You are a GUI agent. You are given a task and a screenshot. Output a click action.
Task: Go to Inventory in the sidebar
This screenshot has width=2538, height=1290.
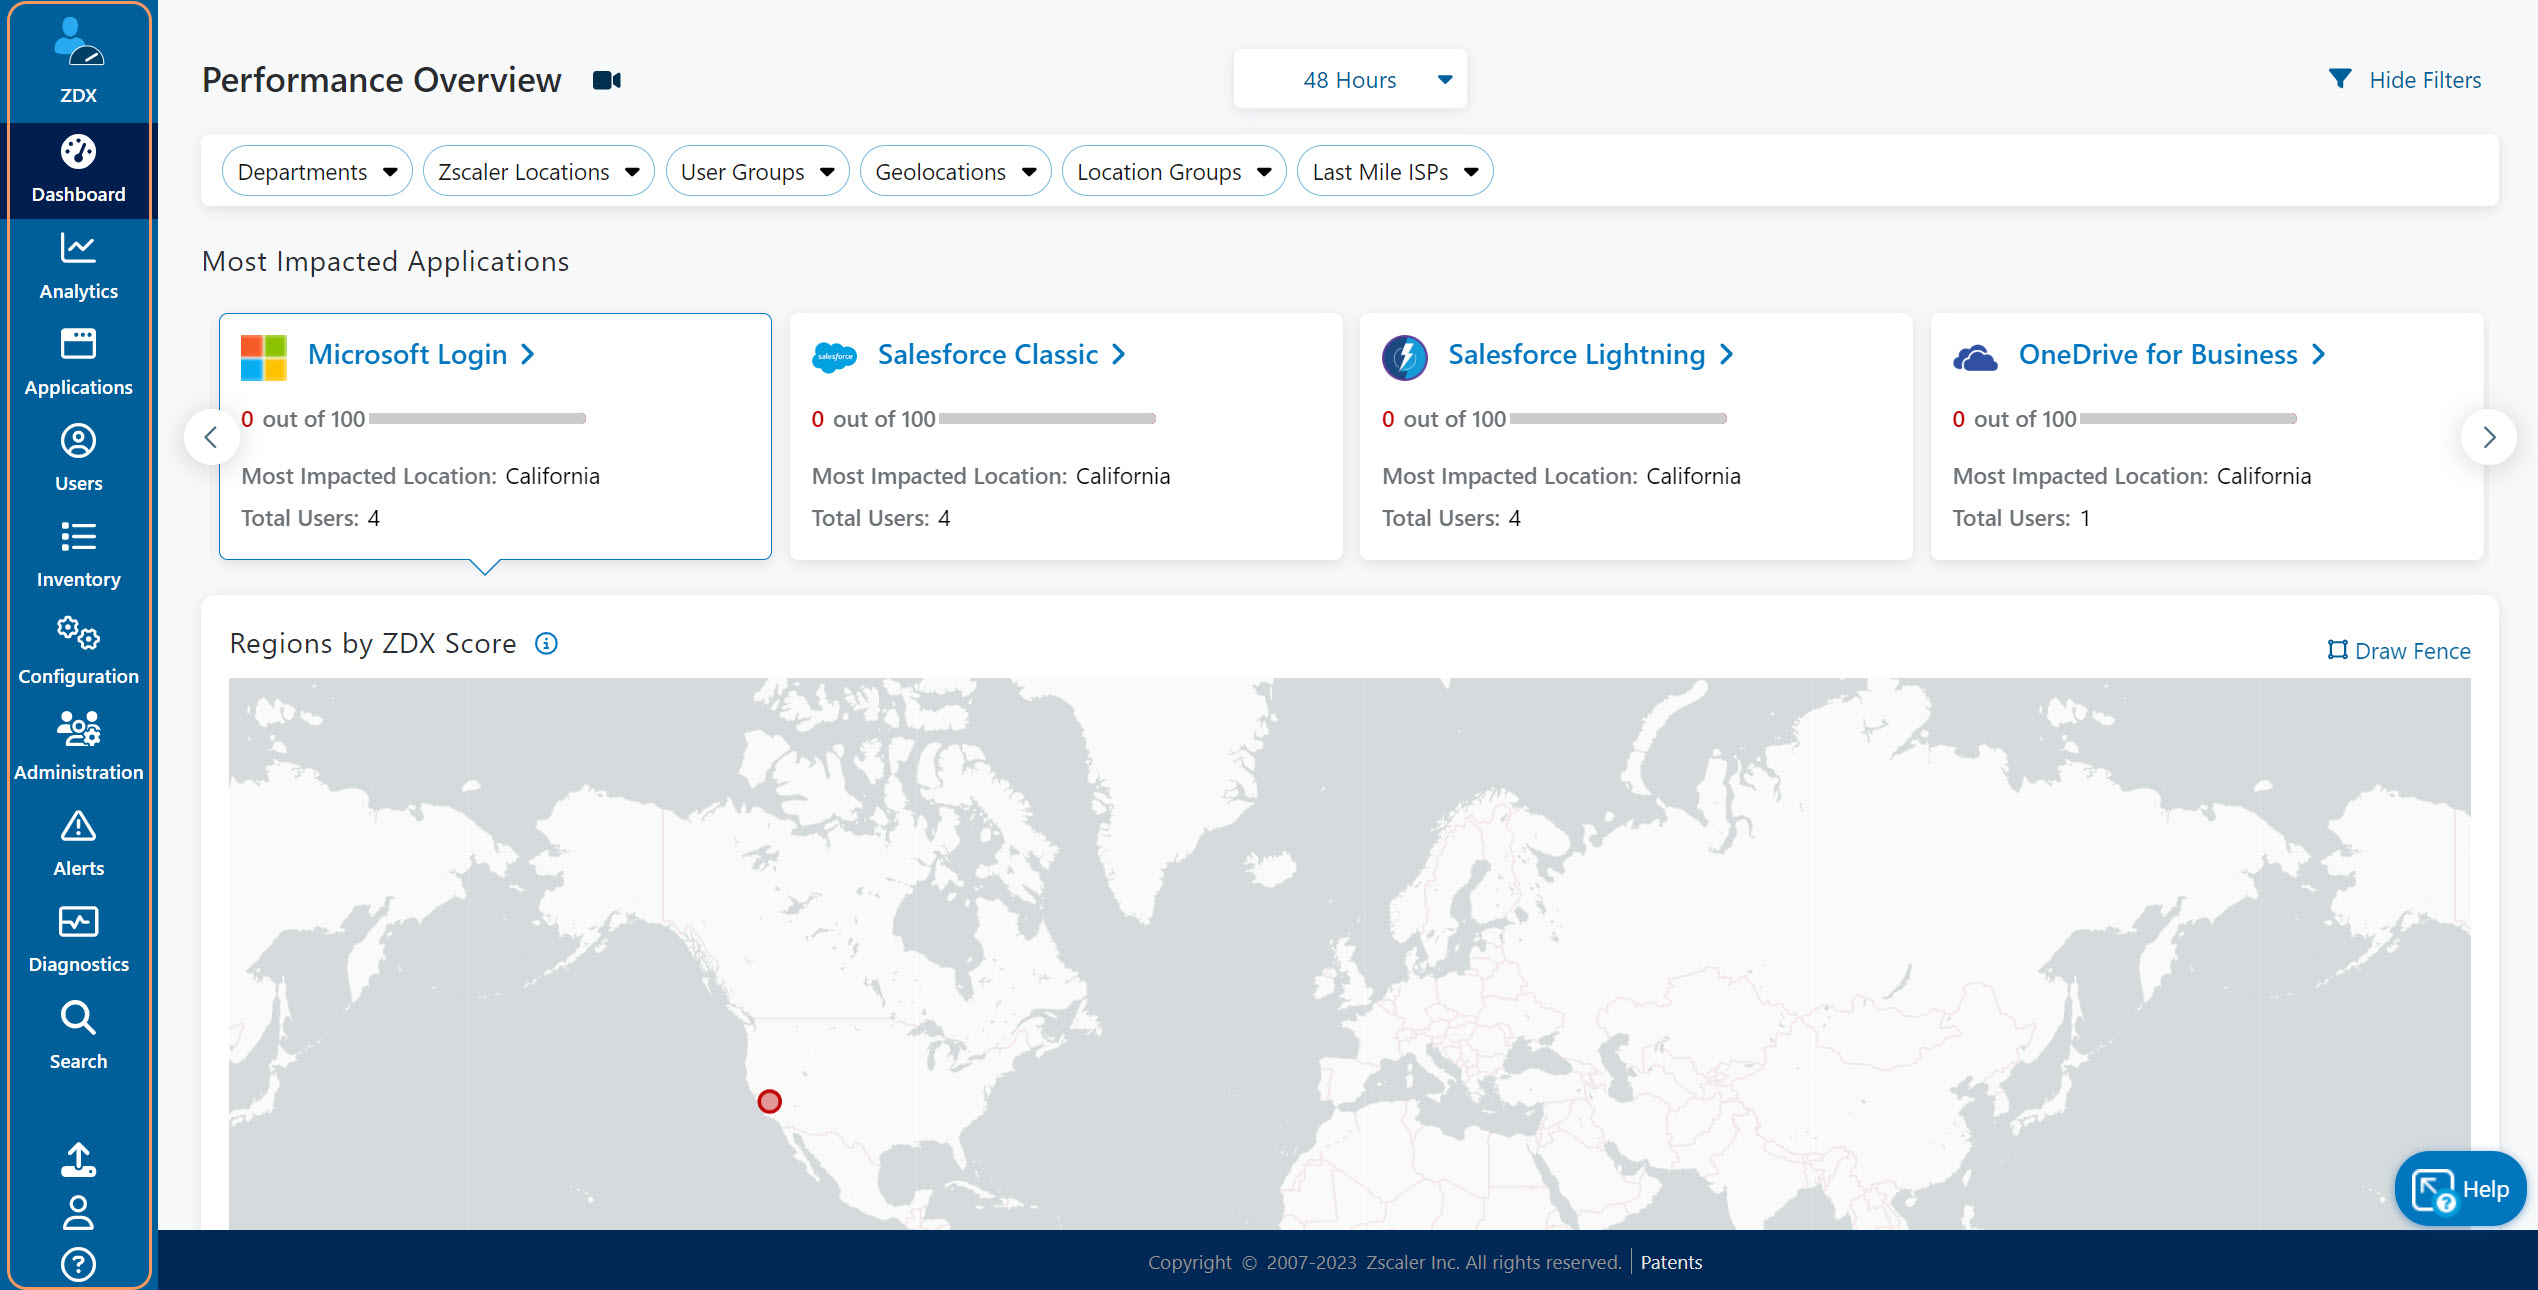tap(78, 554)
